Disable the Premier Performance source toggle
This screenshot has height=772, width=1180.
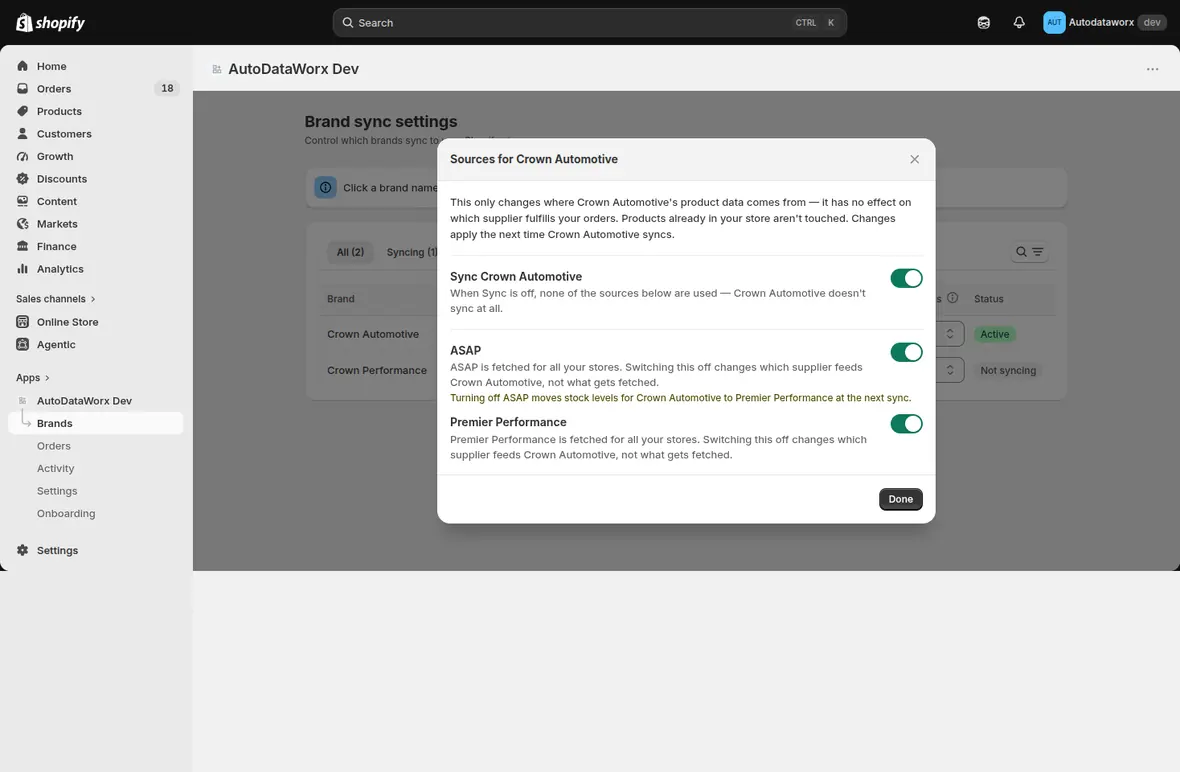[906, 424]
